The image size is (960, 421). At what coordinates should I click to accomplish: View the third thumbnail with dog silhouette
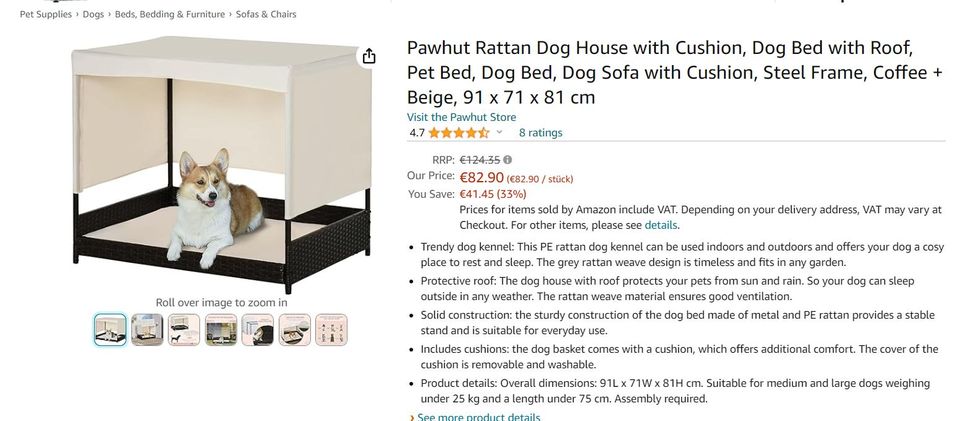[x=184, y=329]
